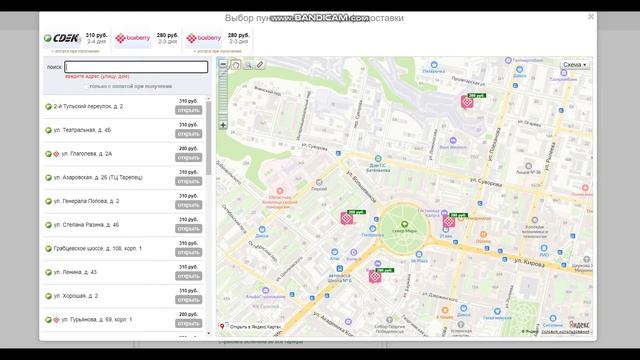The image size is (640, 360).
Task: Open the Схема map type dropdown
Action: click(x=575, y=64)
